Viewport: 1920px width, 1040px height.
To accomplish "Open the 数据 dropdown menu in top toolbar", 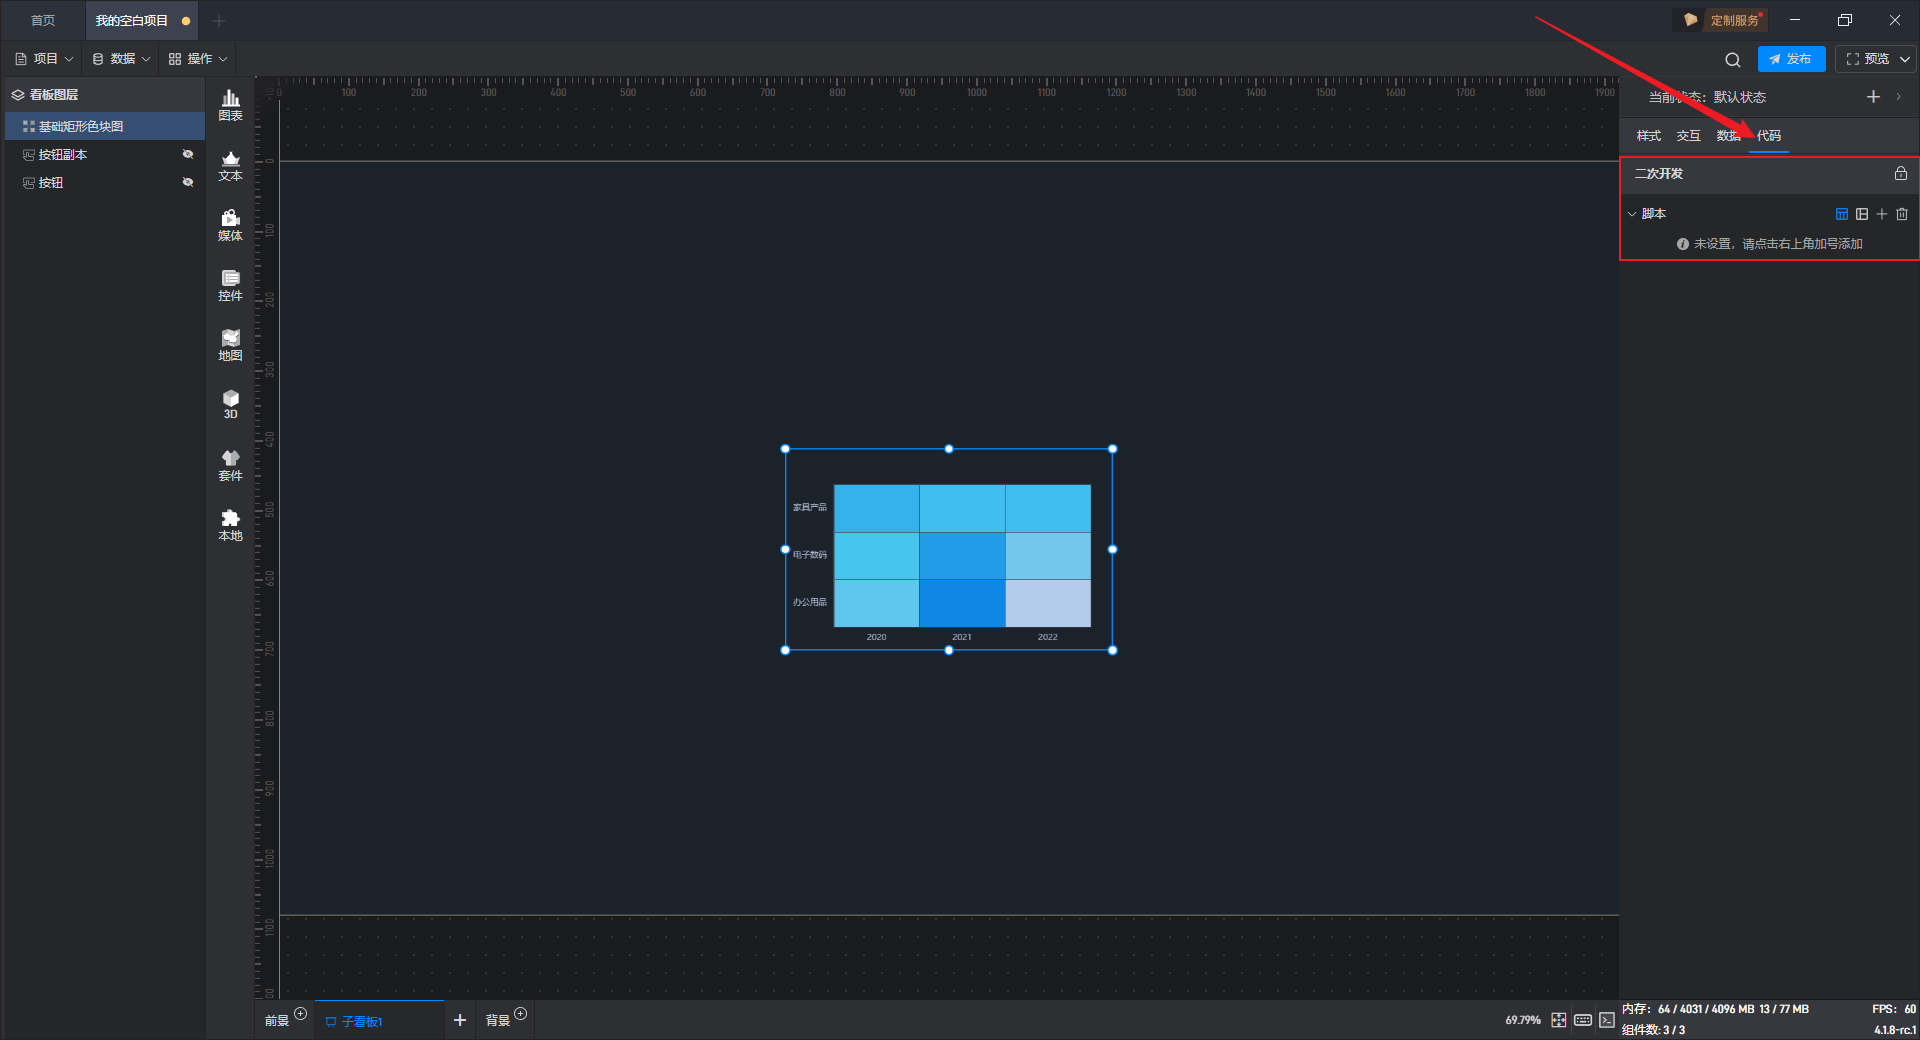I will pyautogui.click(x=121, y=59).
